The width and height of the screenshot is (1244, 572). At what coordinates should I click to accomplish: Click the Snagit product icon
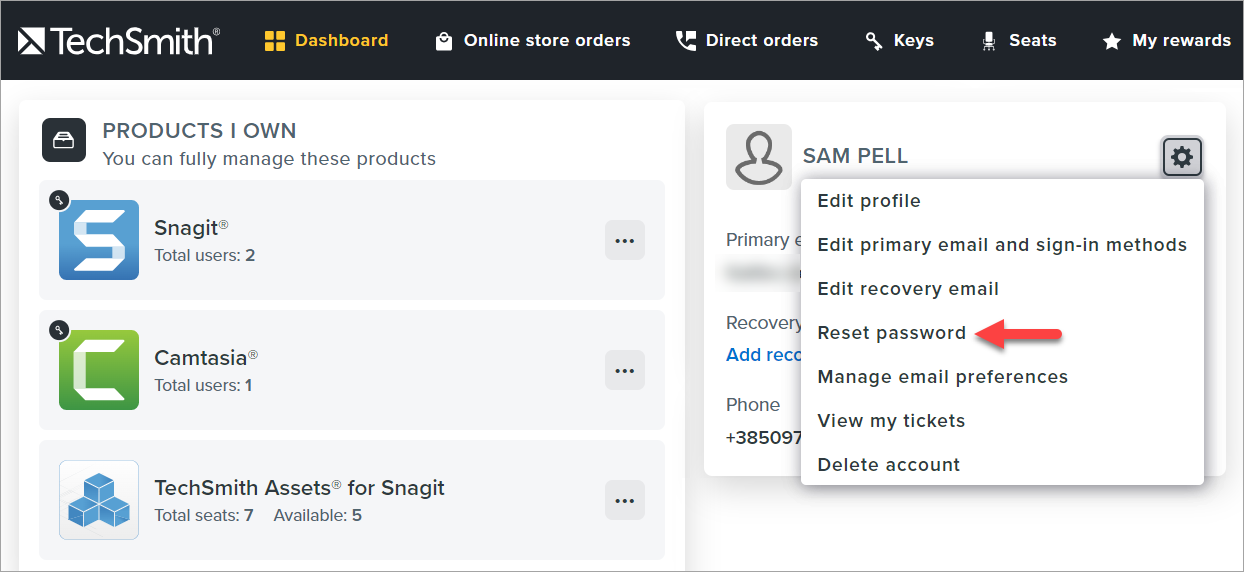point(99,240)
